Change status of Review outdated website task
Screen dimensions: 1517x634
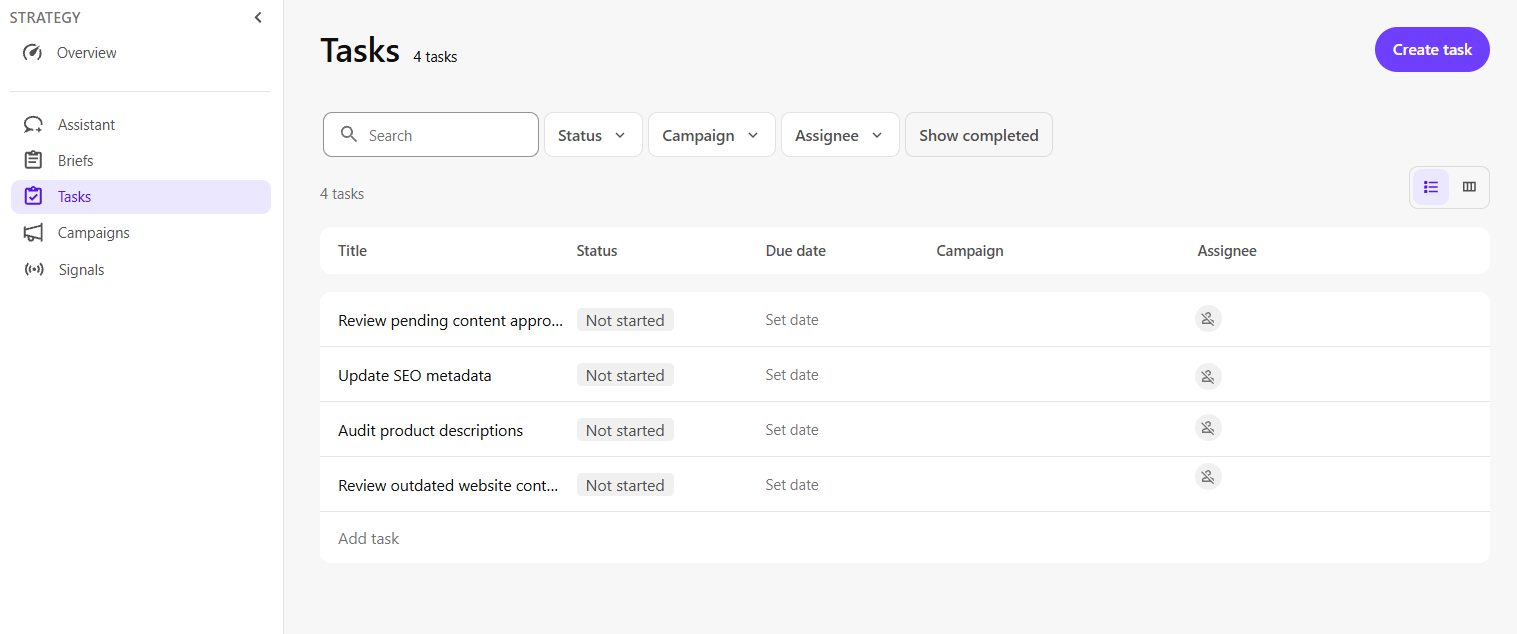click(625, 485)
